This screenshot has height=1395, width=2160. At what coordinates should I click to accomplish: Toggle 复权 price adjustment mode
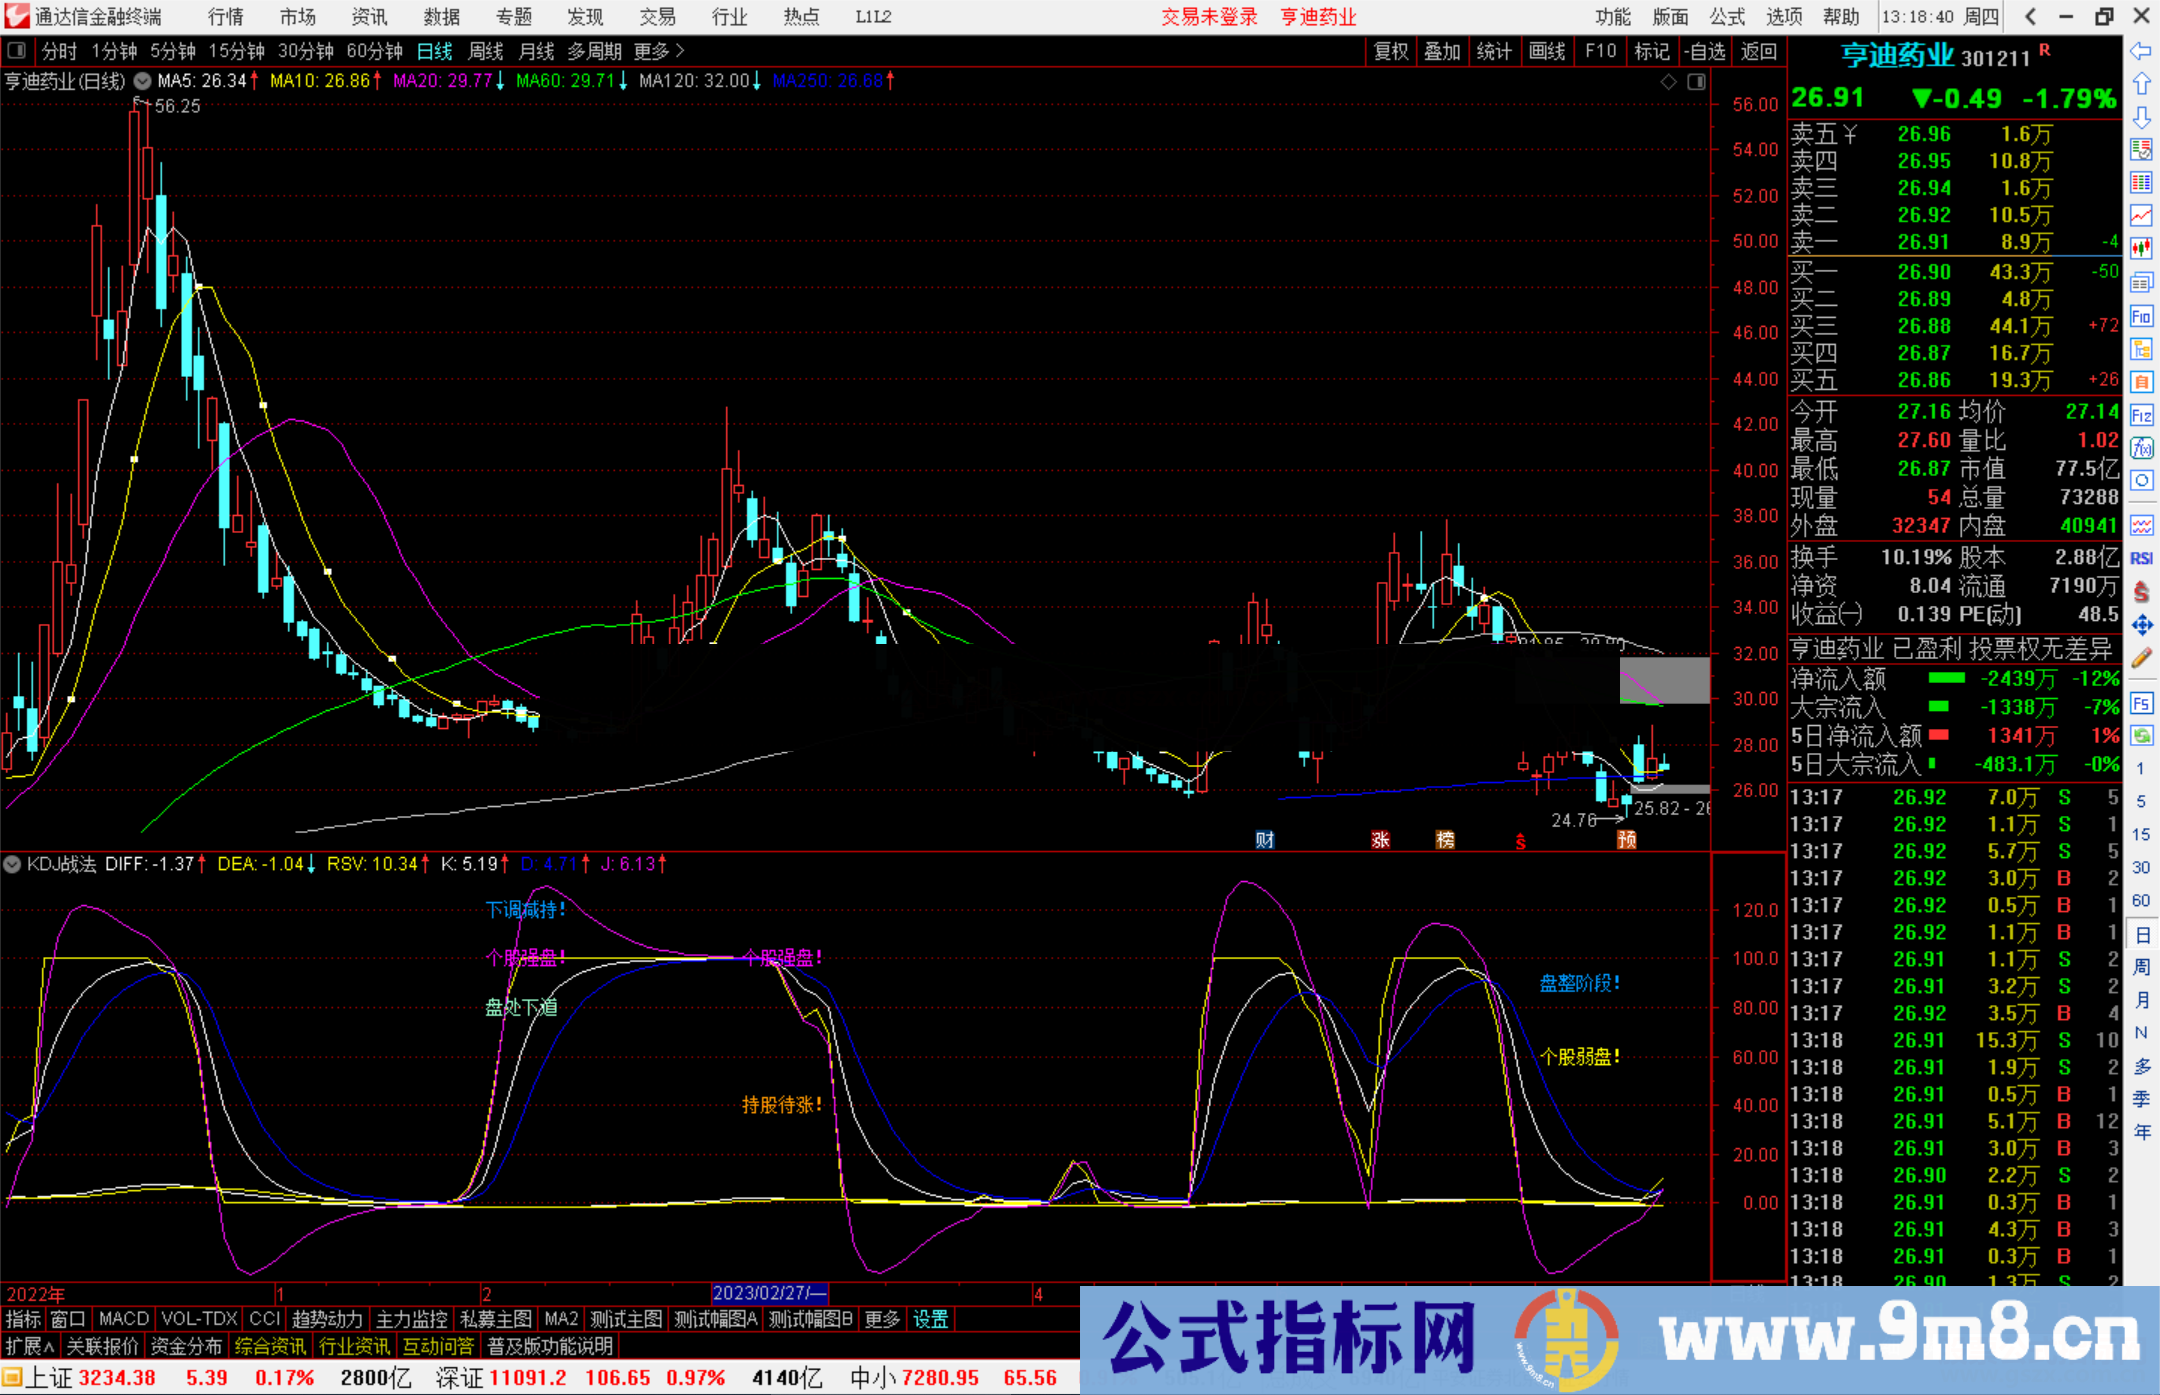(x=1391, y=51)
